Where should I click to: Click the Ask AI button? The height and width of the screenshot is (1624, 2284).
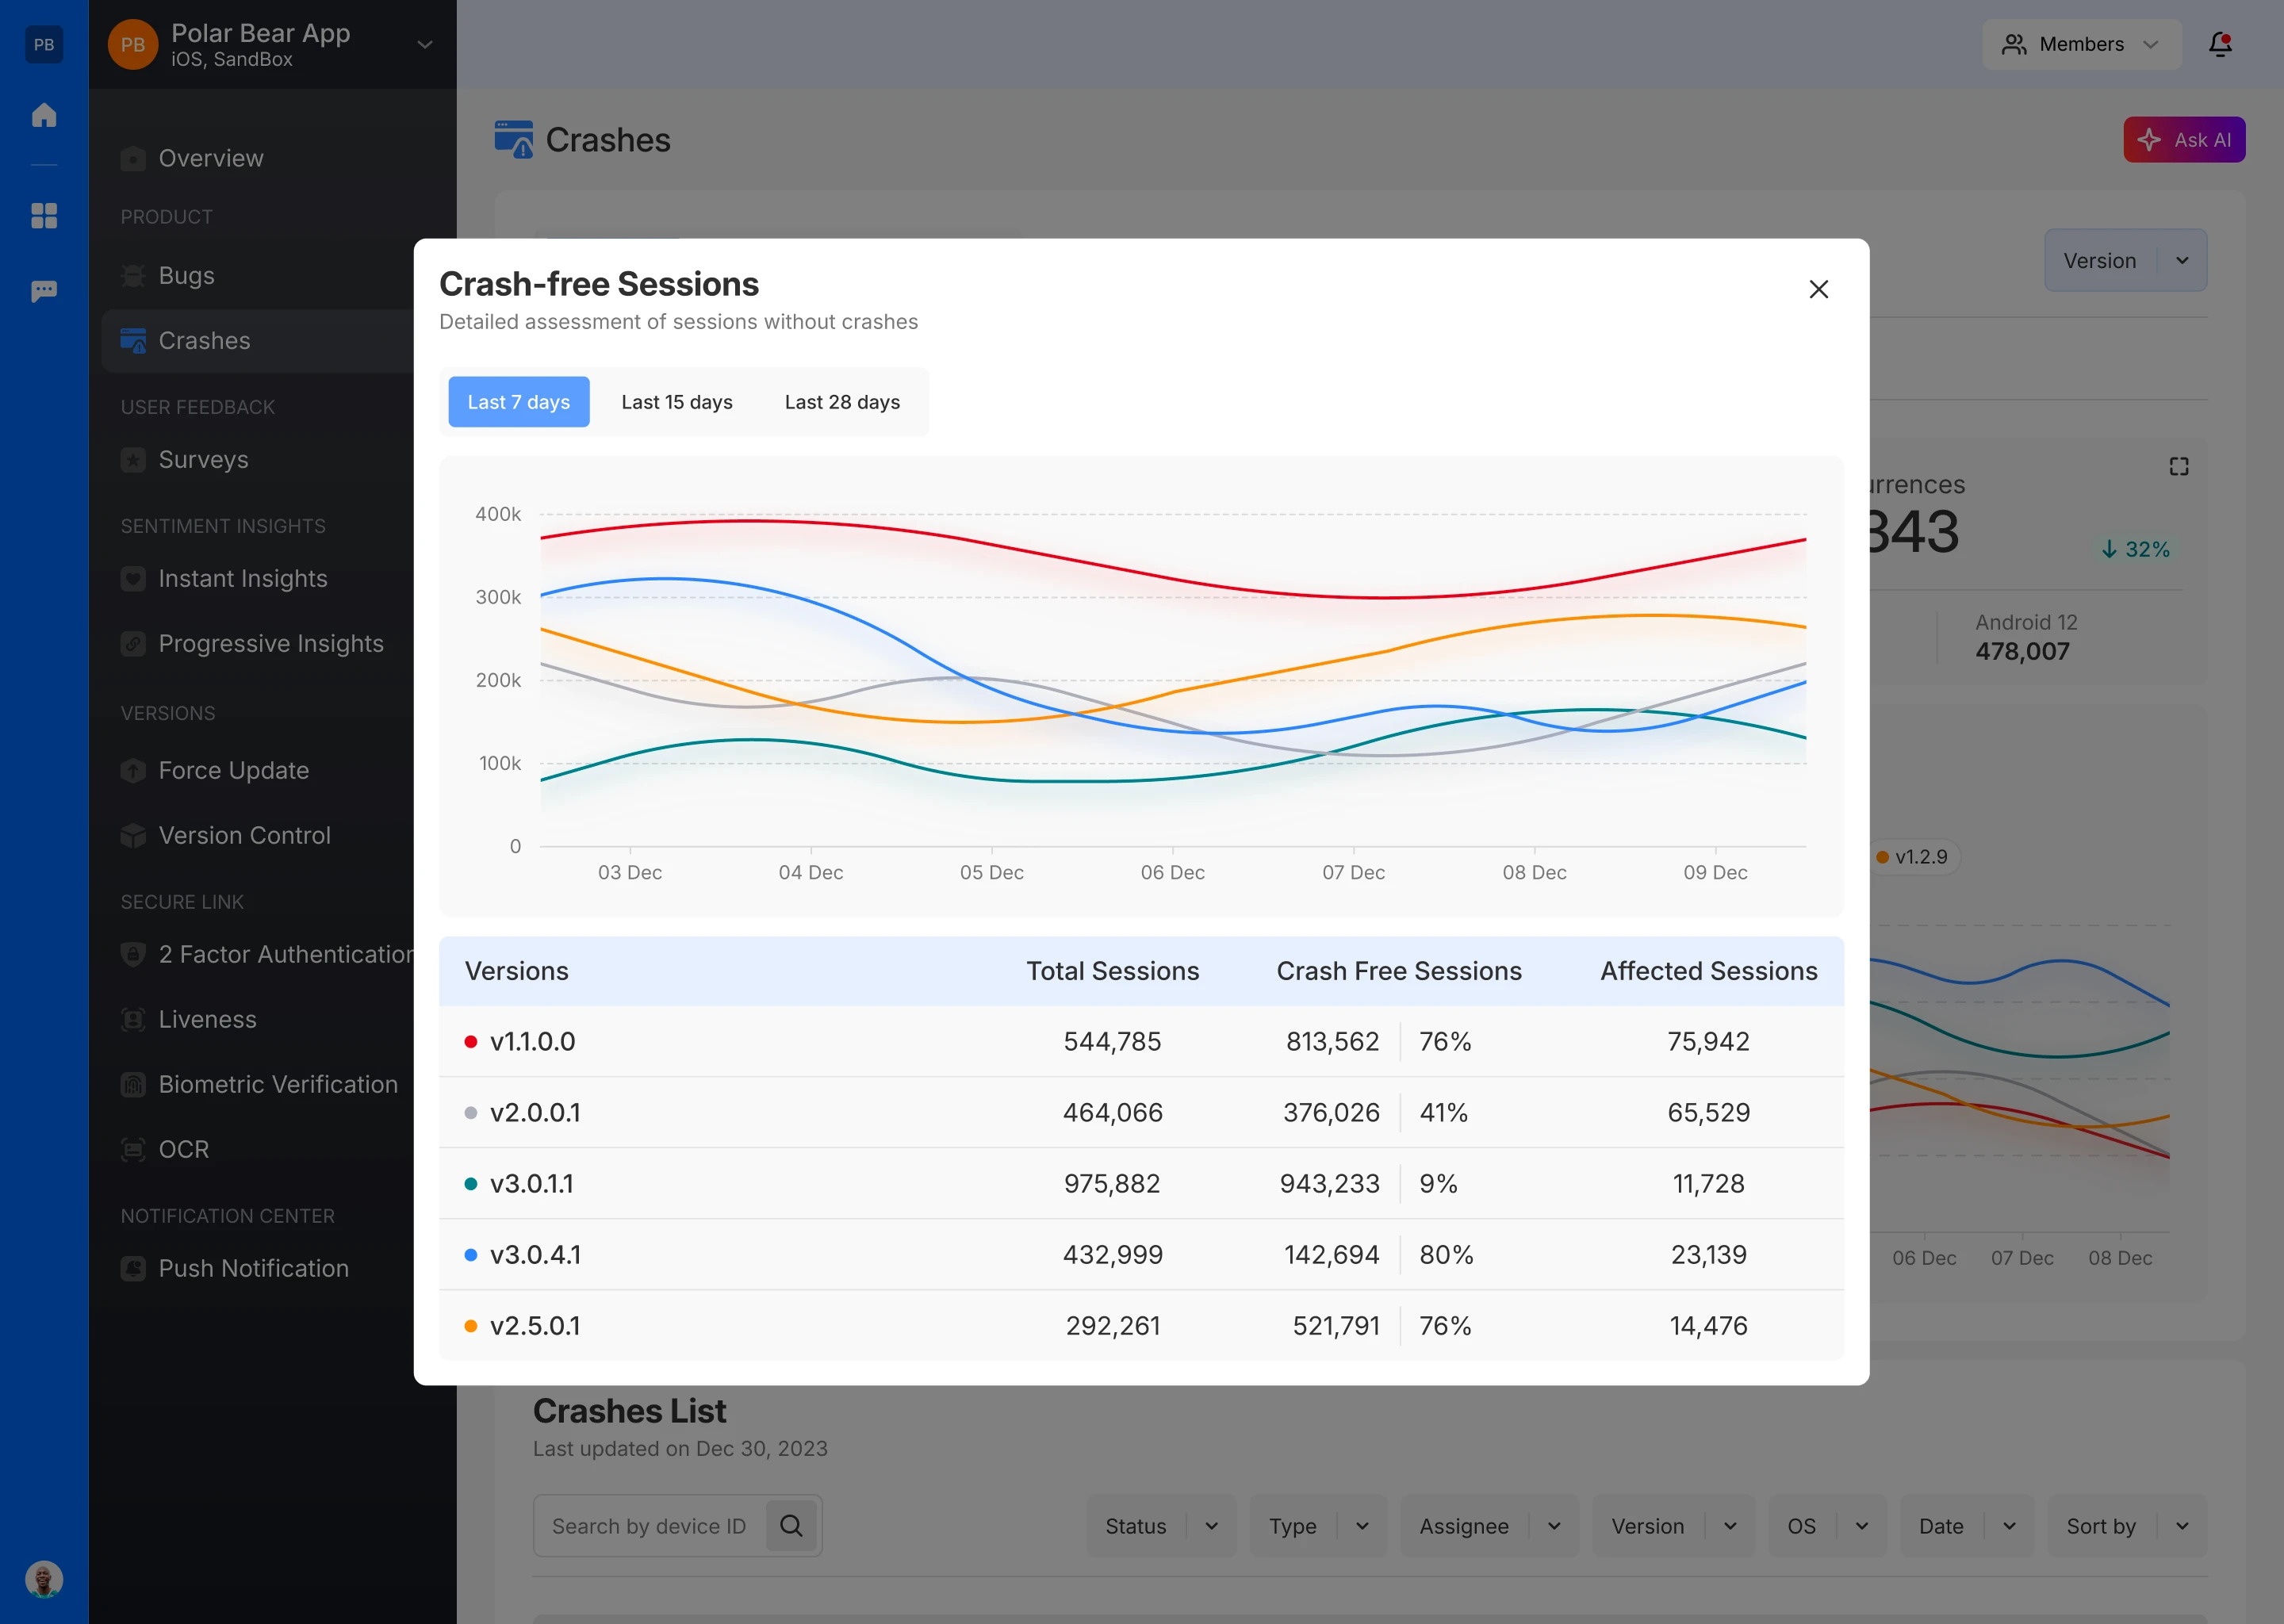[2184, 140]
